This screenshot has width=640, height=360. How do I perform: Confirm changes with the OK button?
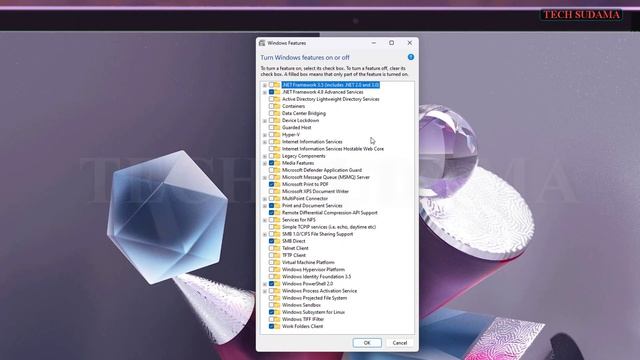coord(367,343)
